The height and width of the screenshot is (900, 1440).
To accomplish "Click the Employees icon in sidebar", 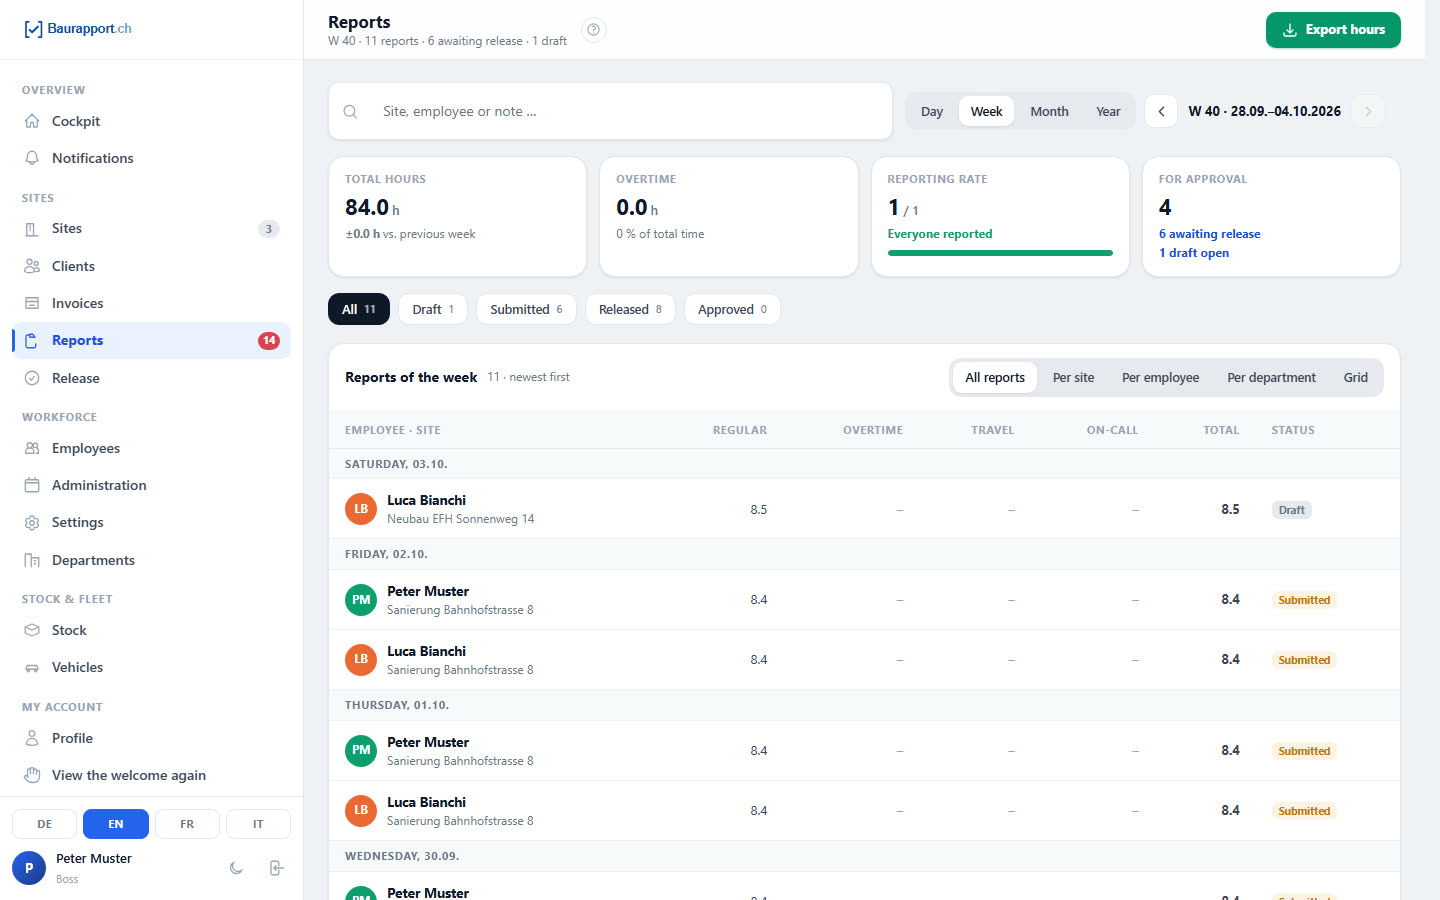I will [32, 448].
